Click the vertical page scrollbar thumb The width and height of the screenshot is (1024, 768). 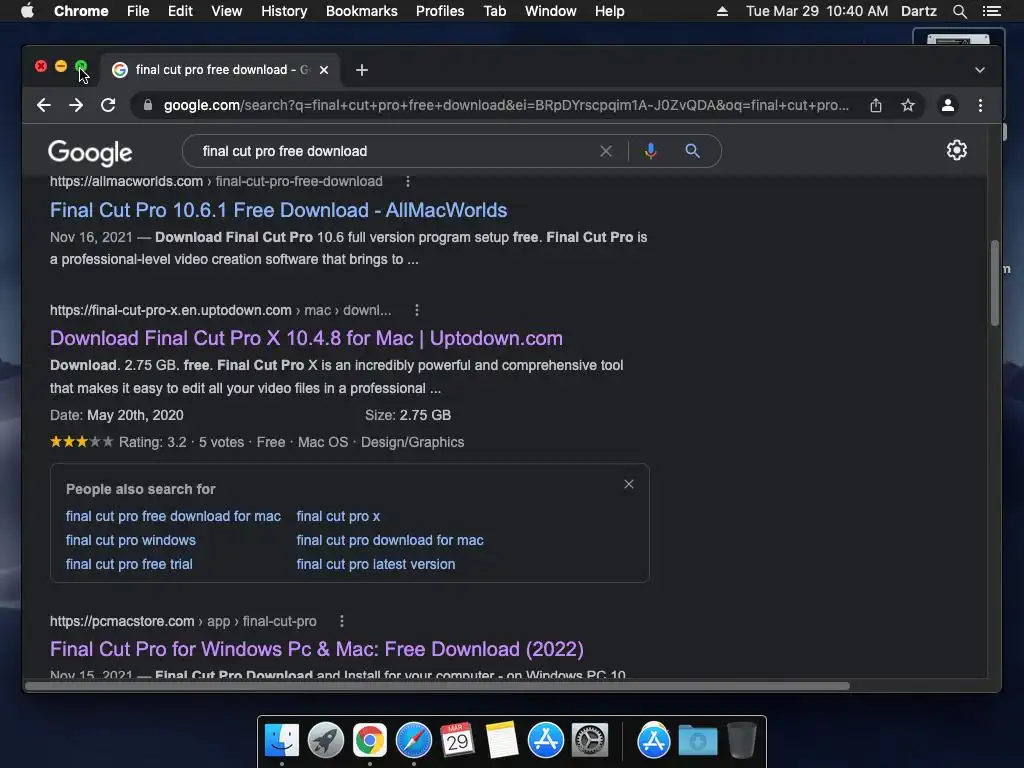(x=995, y=283)
